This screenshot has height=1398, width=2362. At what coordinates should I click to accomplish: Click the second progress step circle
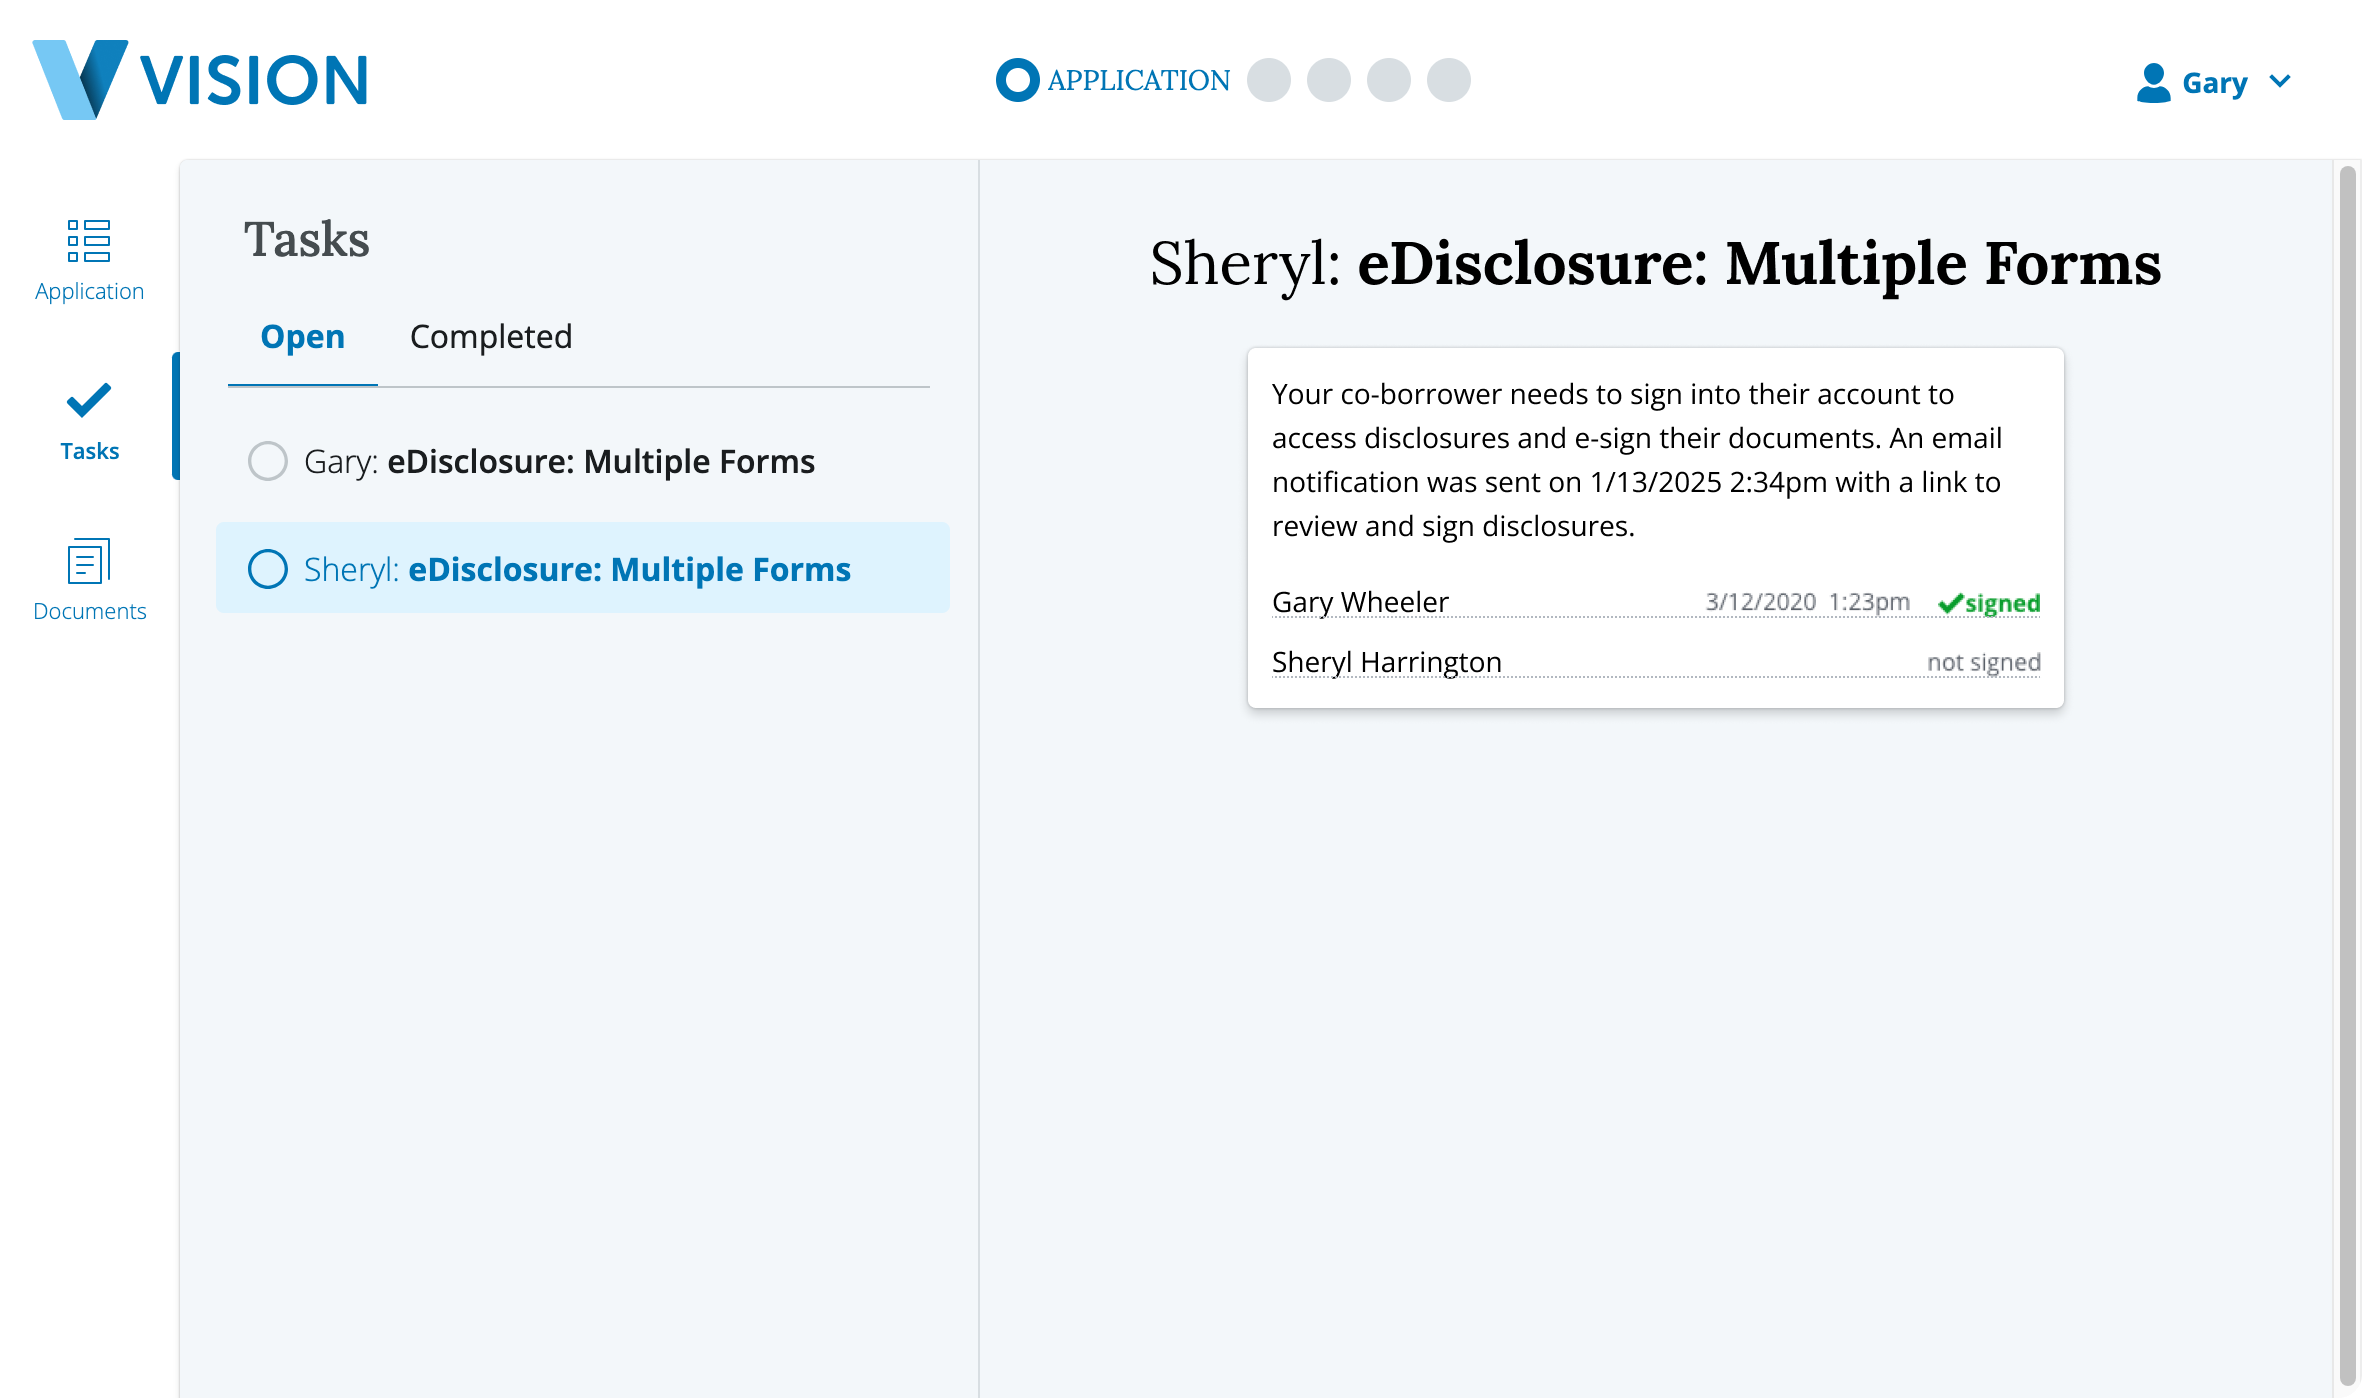click(1269, 80)
